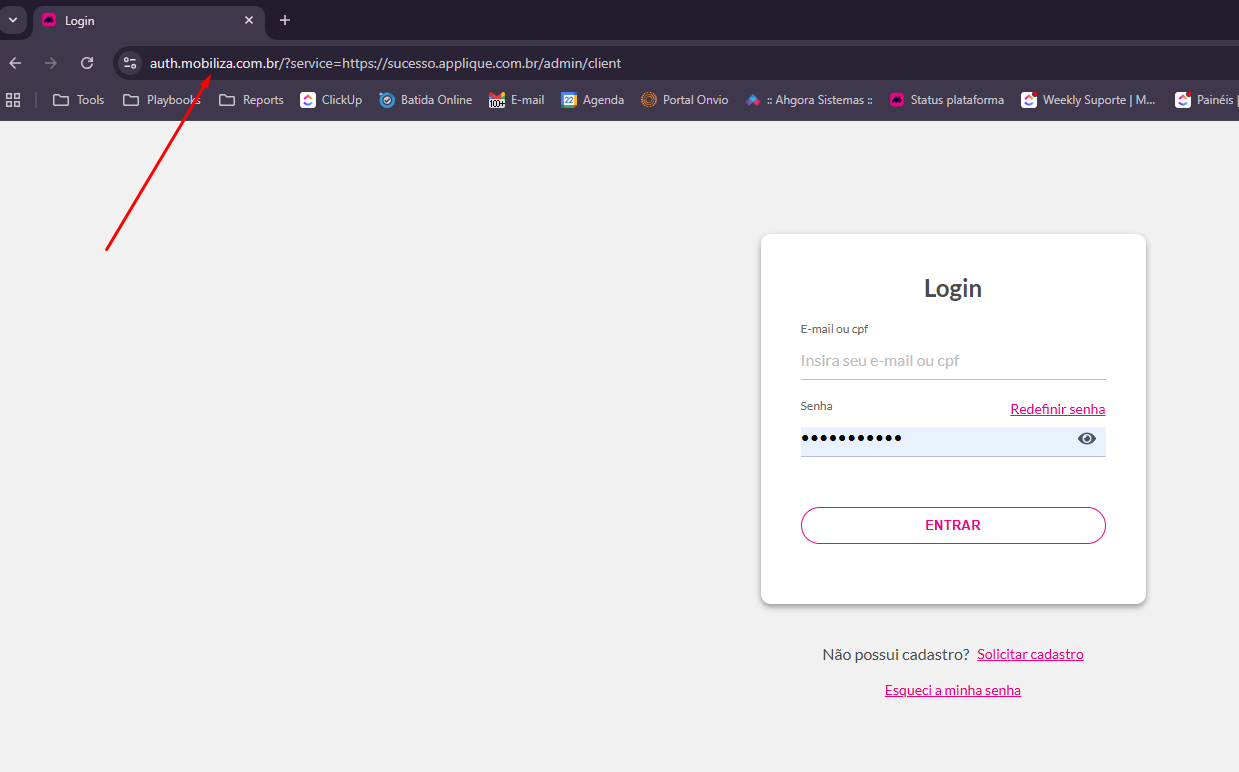Open the apps grid icon in bookmarks bar
The width and height of the screenshot is (1239, 772).
[13, 100]
